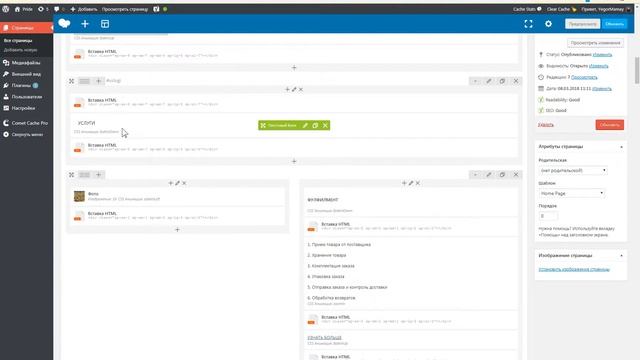Open page settings gear in blue toolbar
Image resolution: width=640 pixels, height=360 pixels.
[548, 24]
